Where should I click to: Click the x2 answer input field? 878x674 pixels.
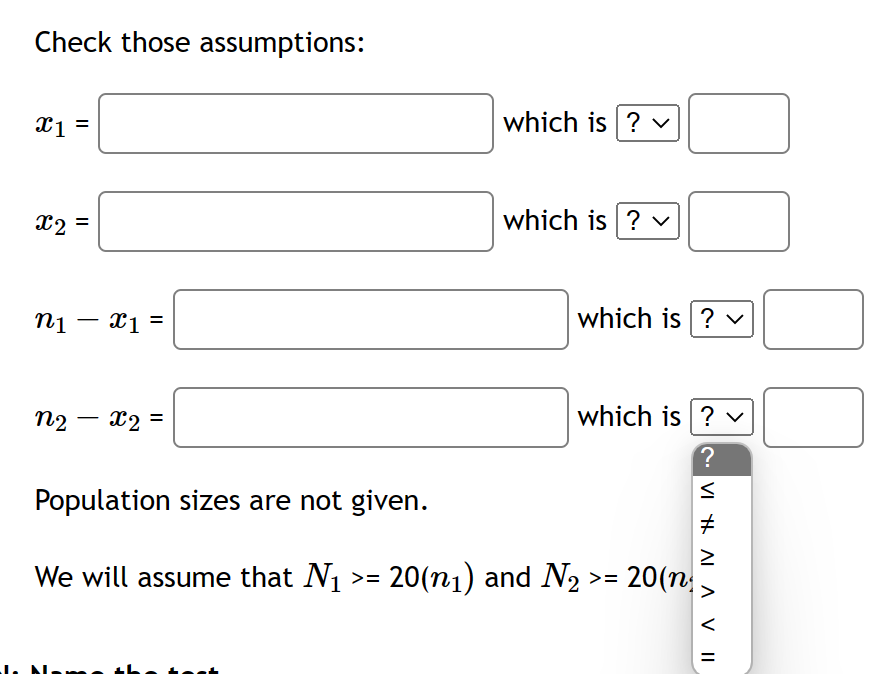pos(296,222)
